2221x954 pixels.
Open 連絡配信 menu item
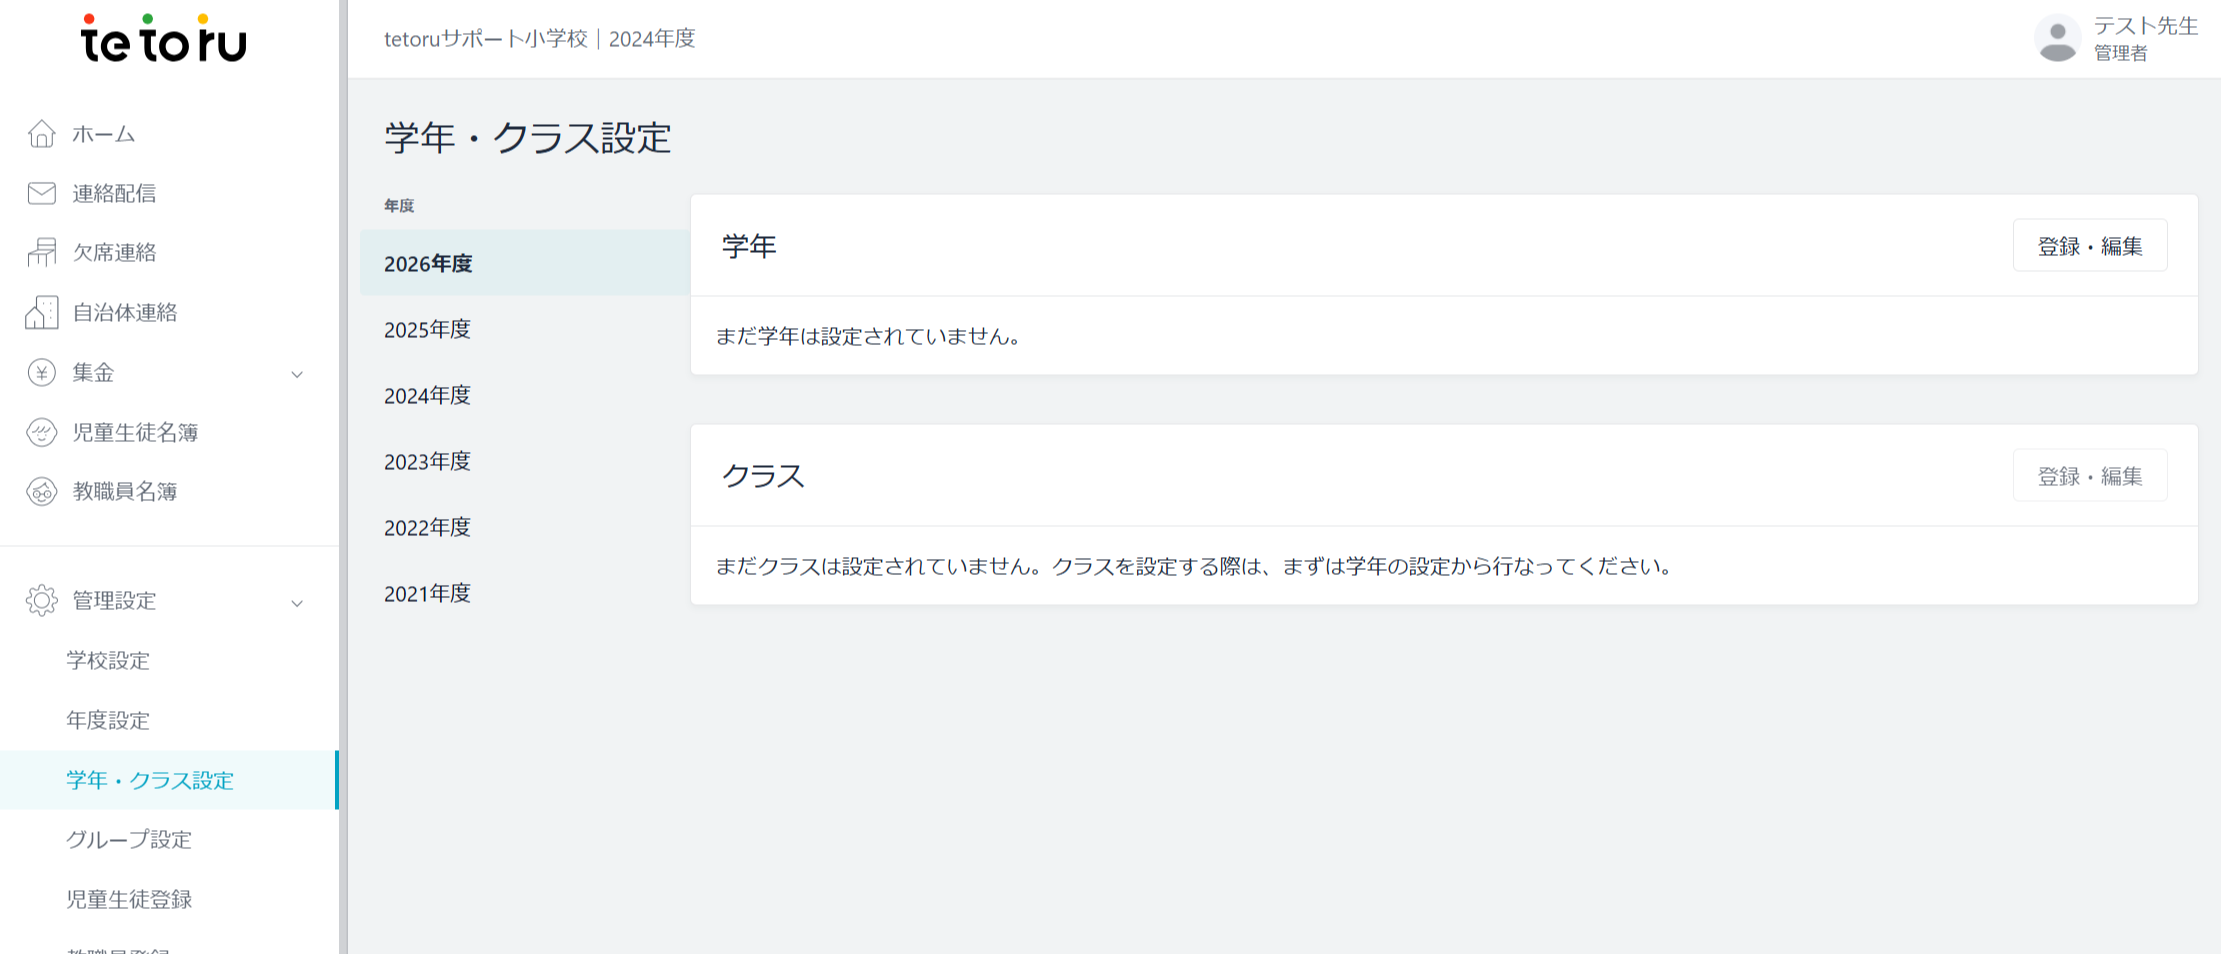pos(114,193)
